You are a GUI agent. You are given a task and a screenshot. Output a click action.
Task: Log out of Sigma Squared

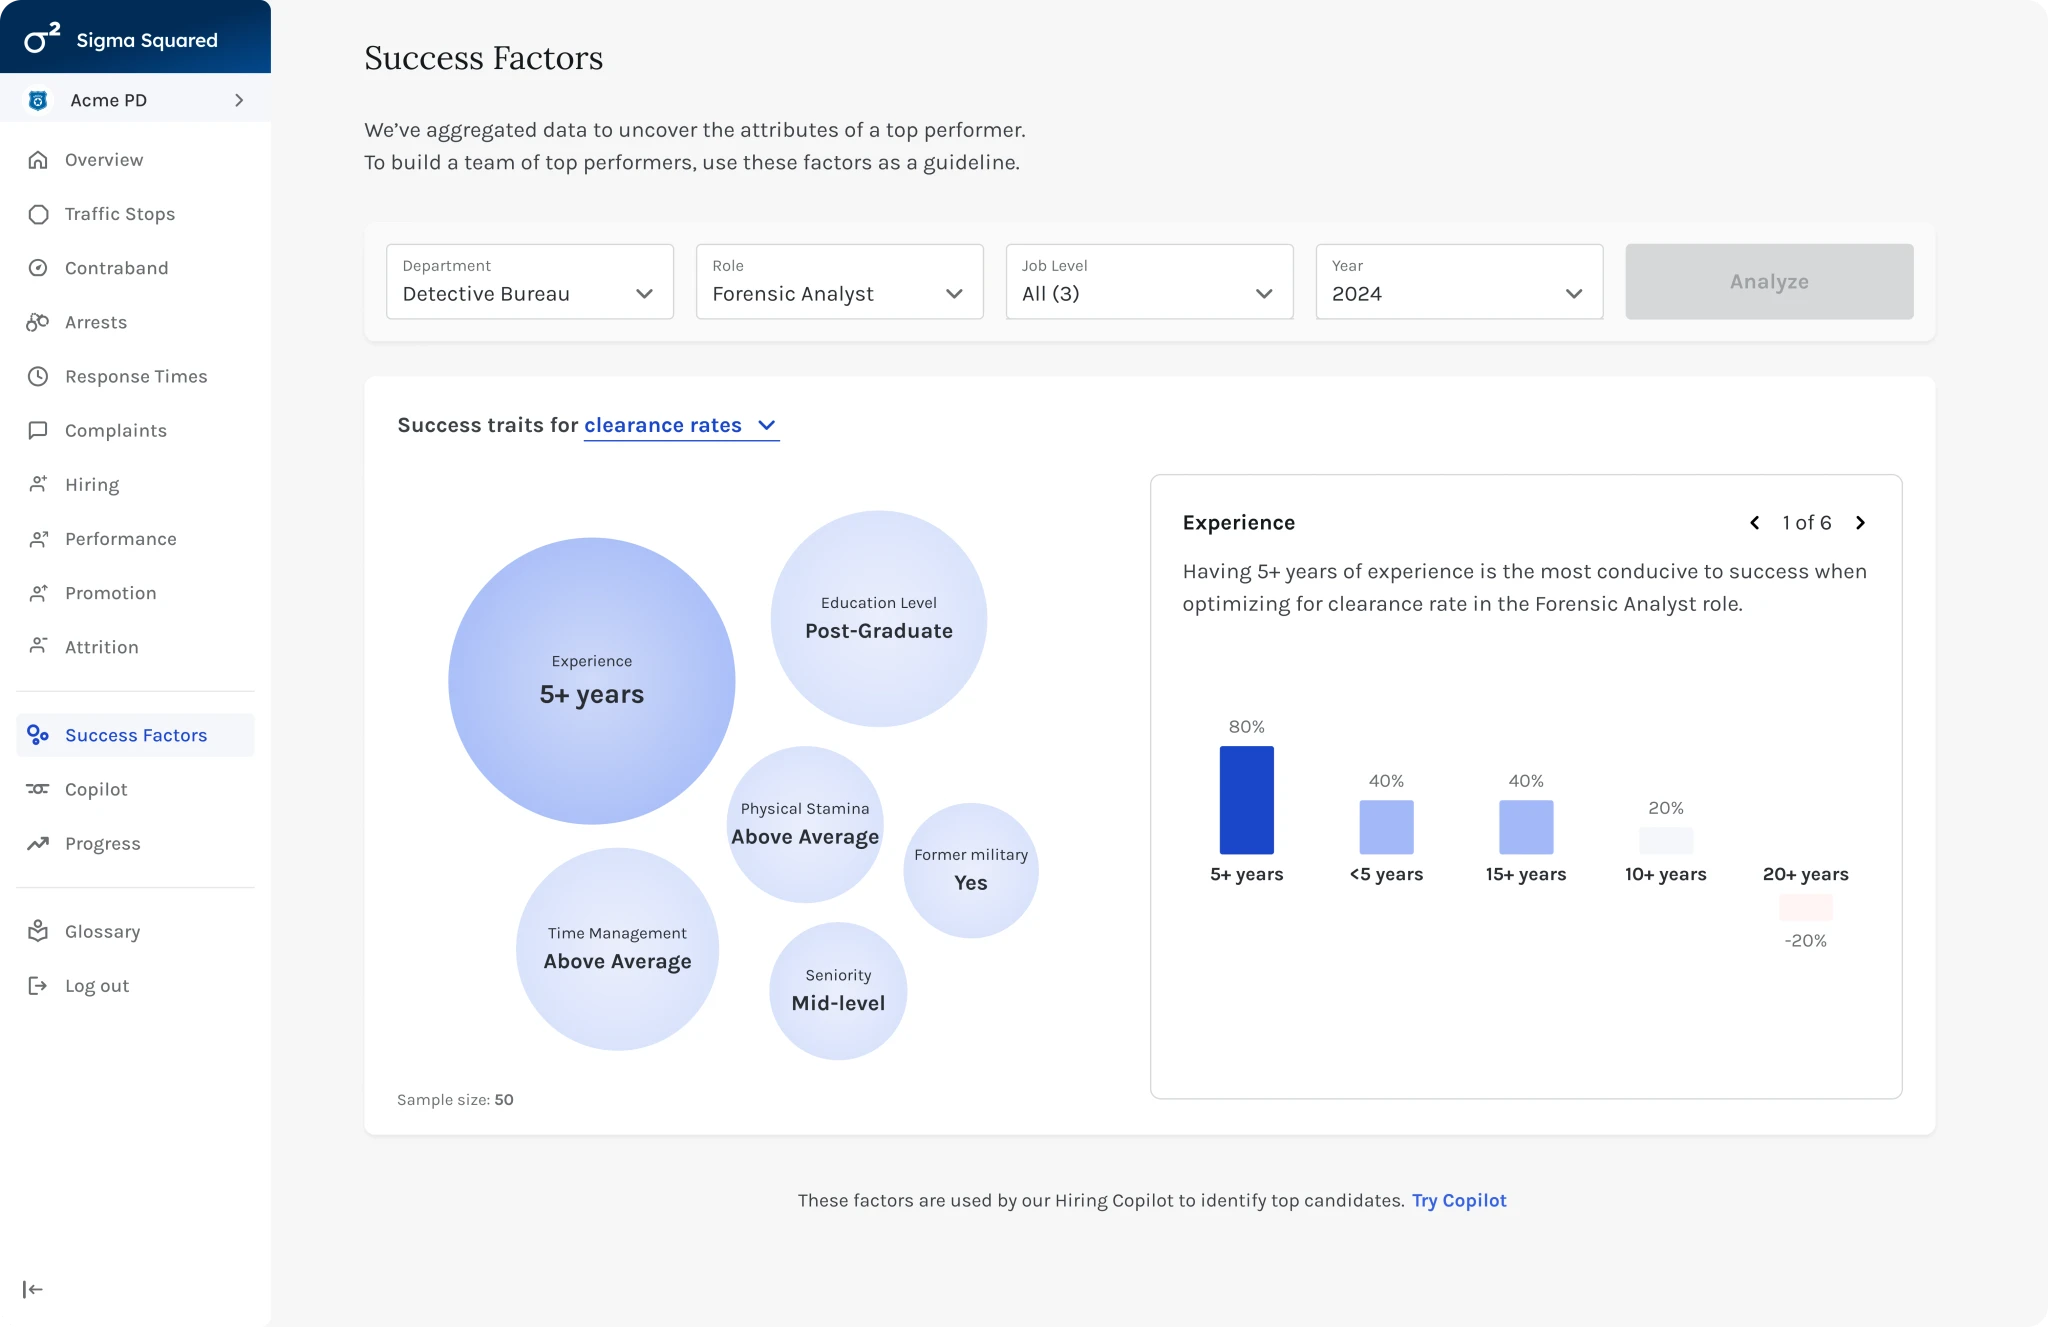[x=96, y=985]
